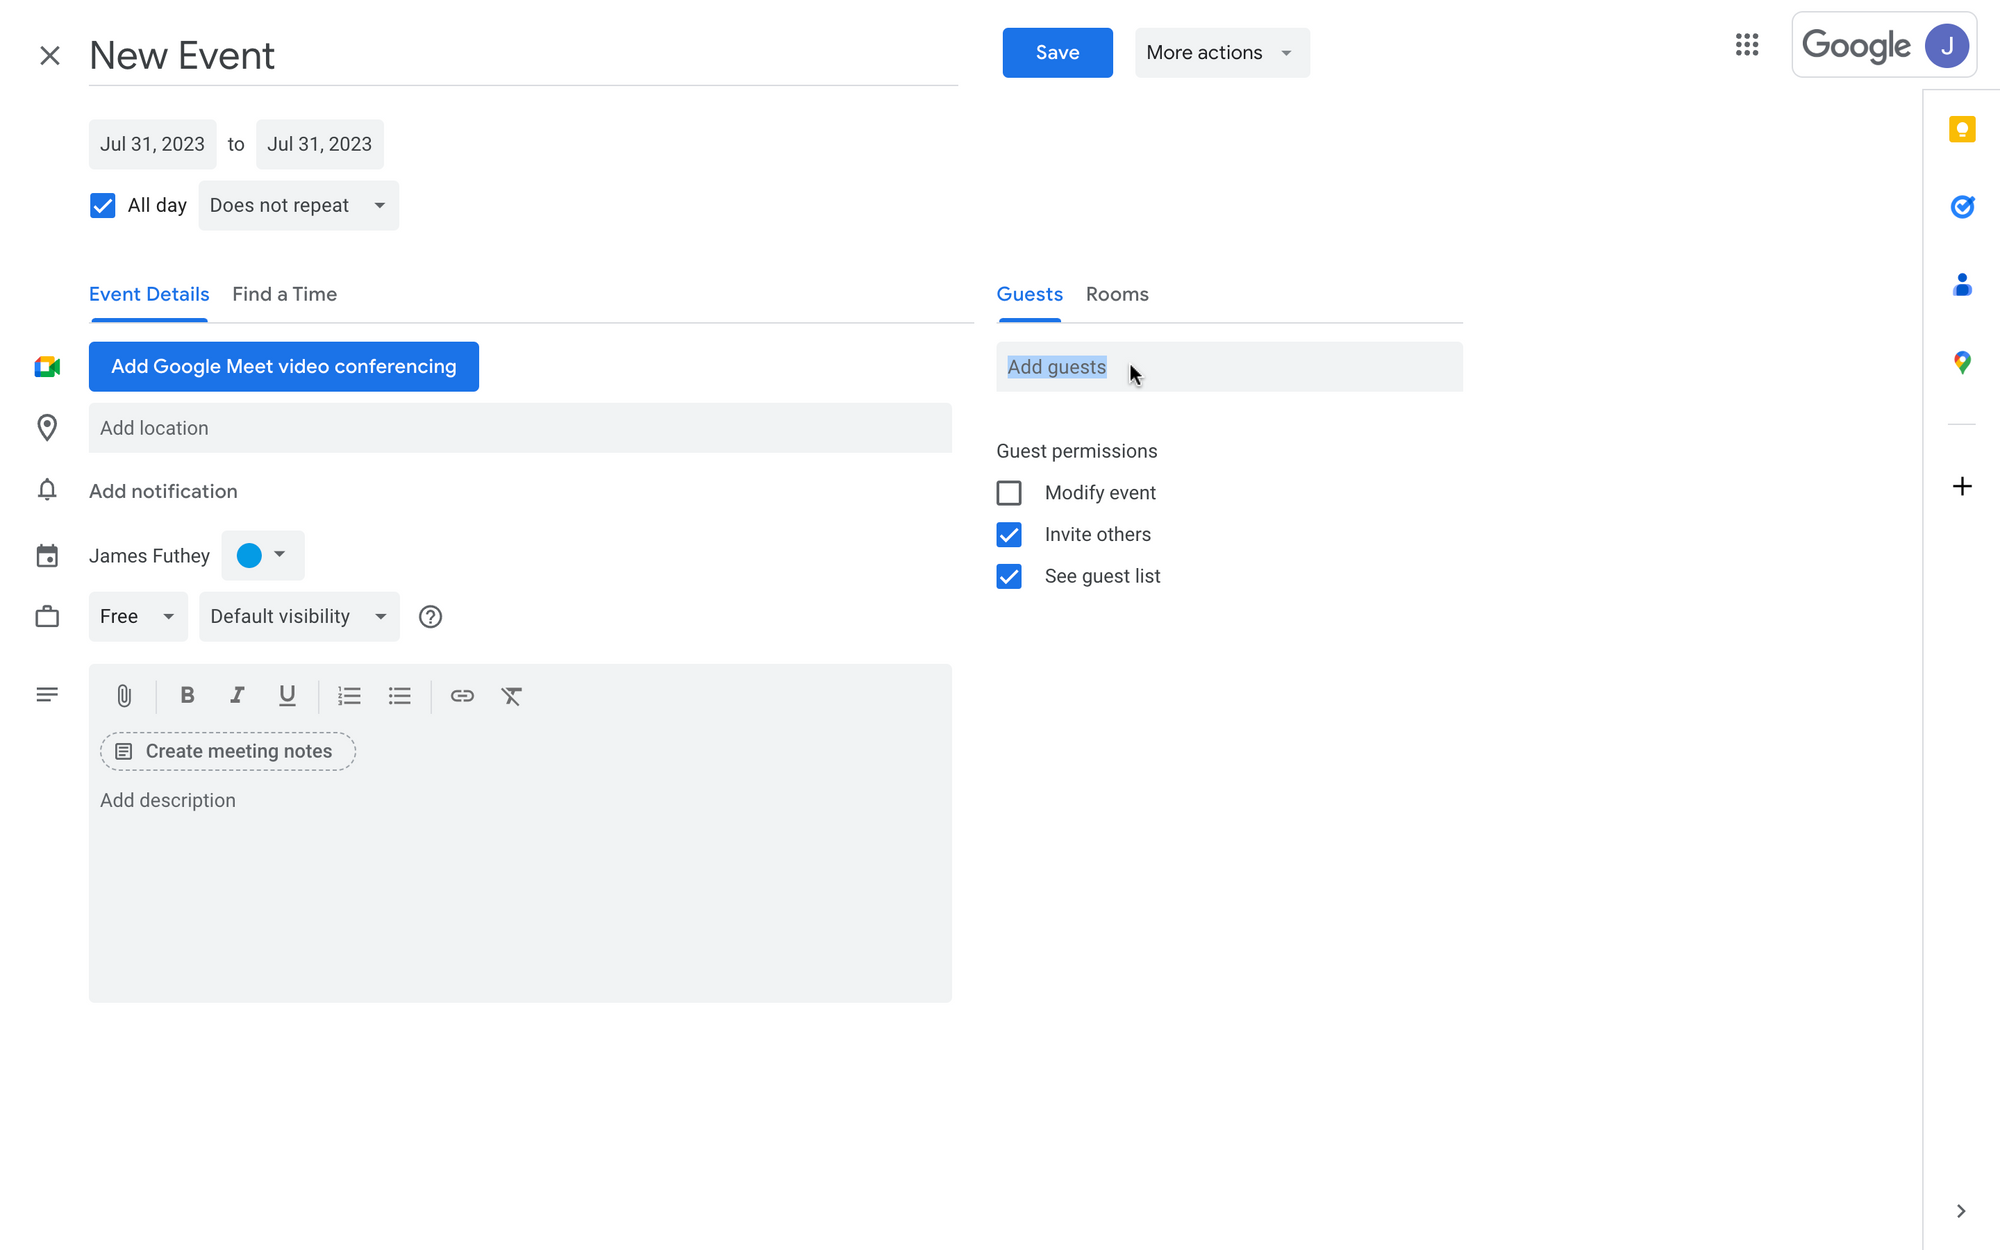Click the Add guests input field
This screenshot has height=1250, width=2000.
pos(1230,367)
